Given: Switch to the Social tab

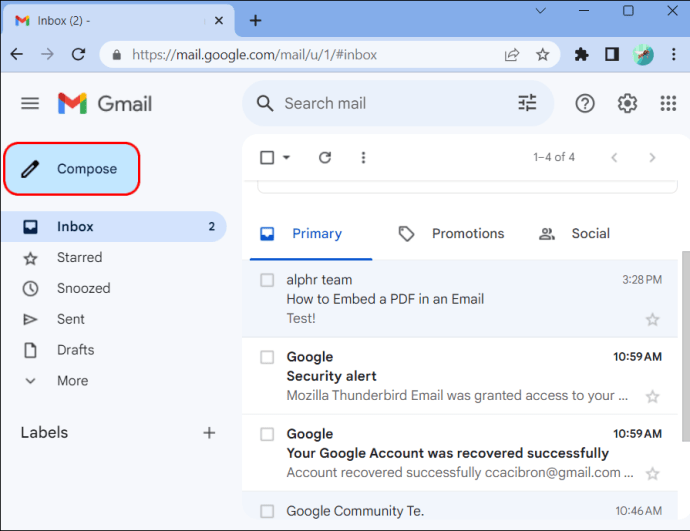Looking at the screenshot, I should [x=574, y=234].
